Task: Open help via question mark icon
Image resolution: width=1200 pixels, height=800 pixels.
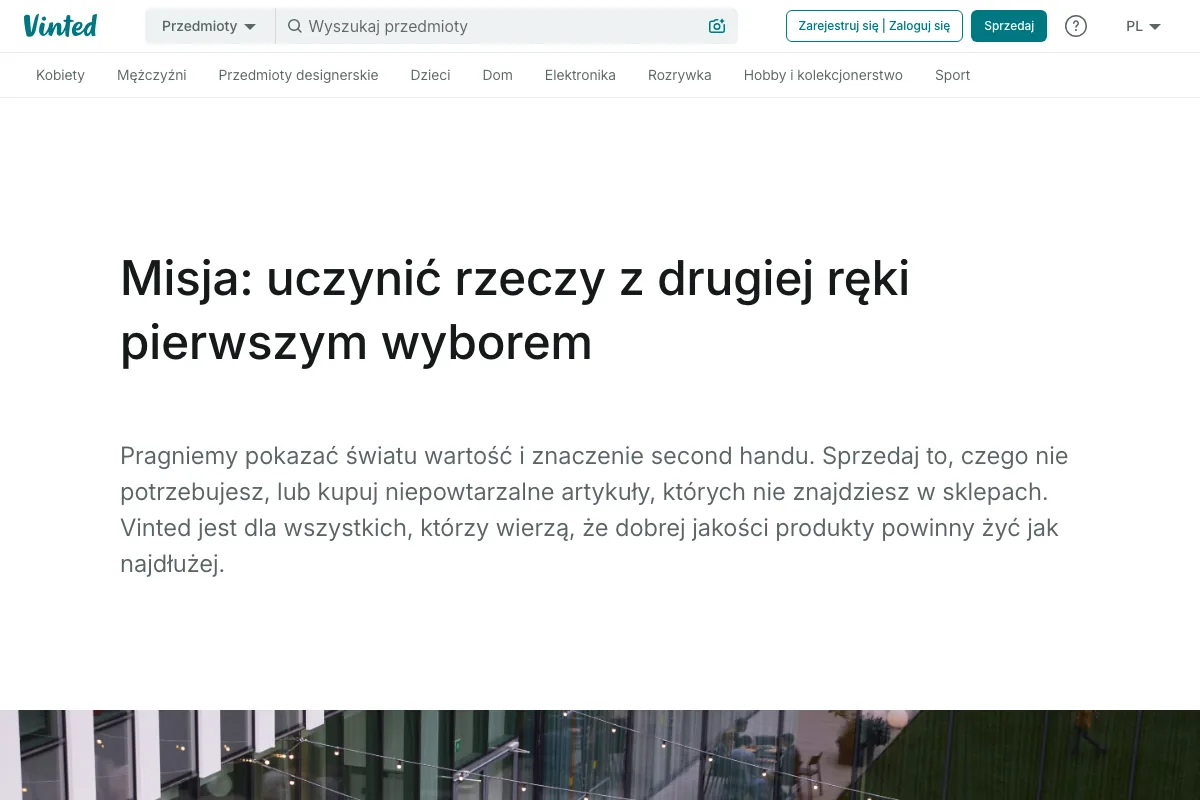Action: (x=1076, y=26)
